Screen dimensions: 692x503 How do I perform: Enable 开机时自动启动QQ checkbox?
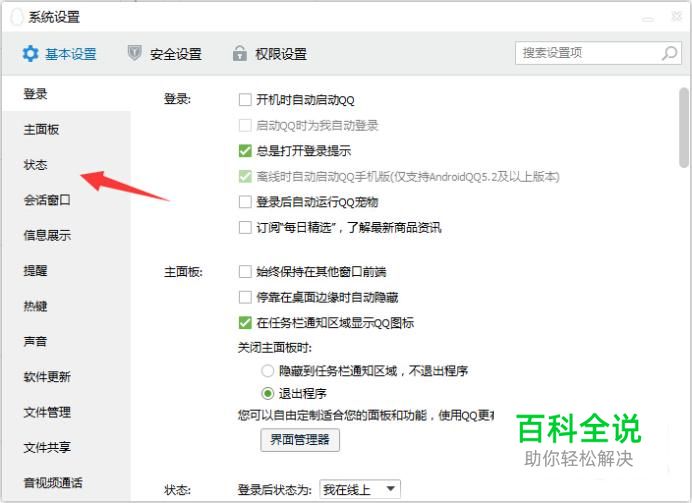point(245,100)
